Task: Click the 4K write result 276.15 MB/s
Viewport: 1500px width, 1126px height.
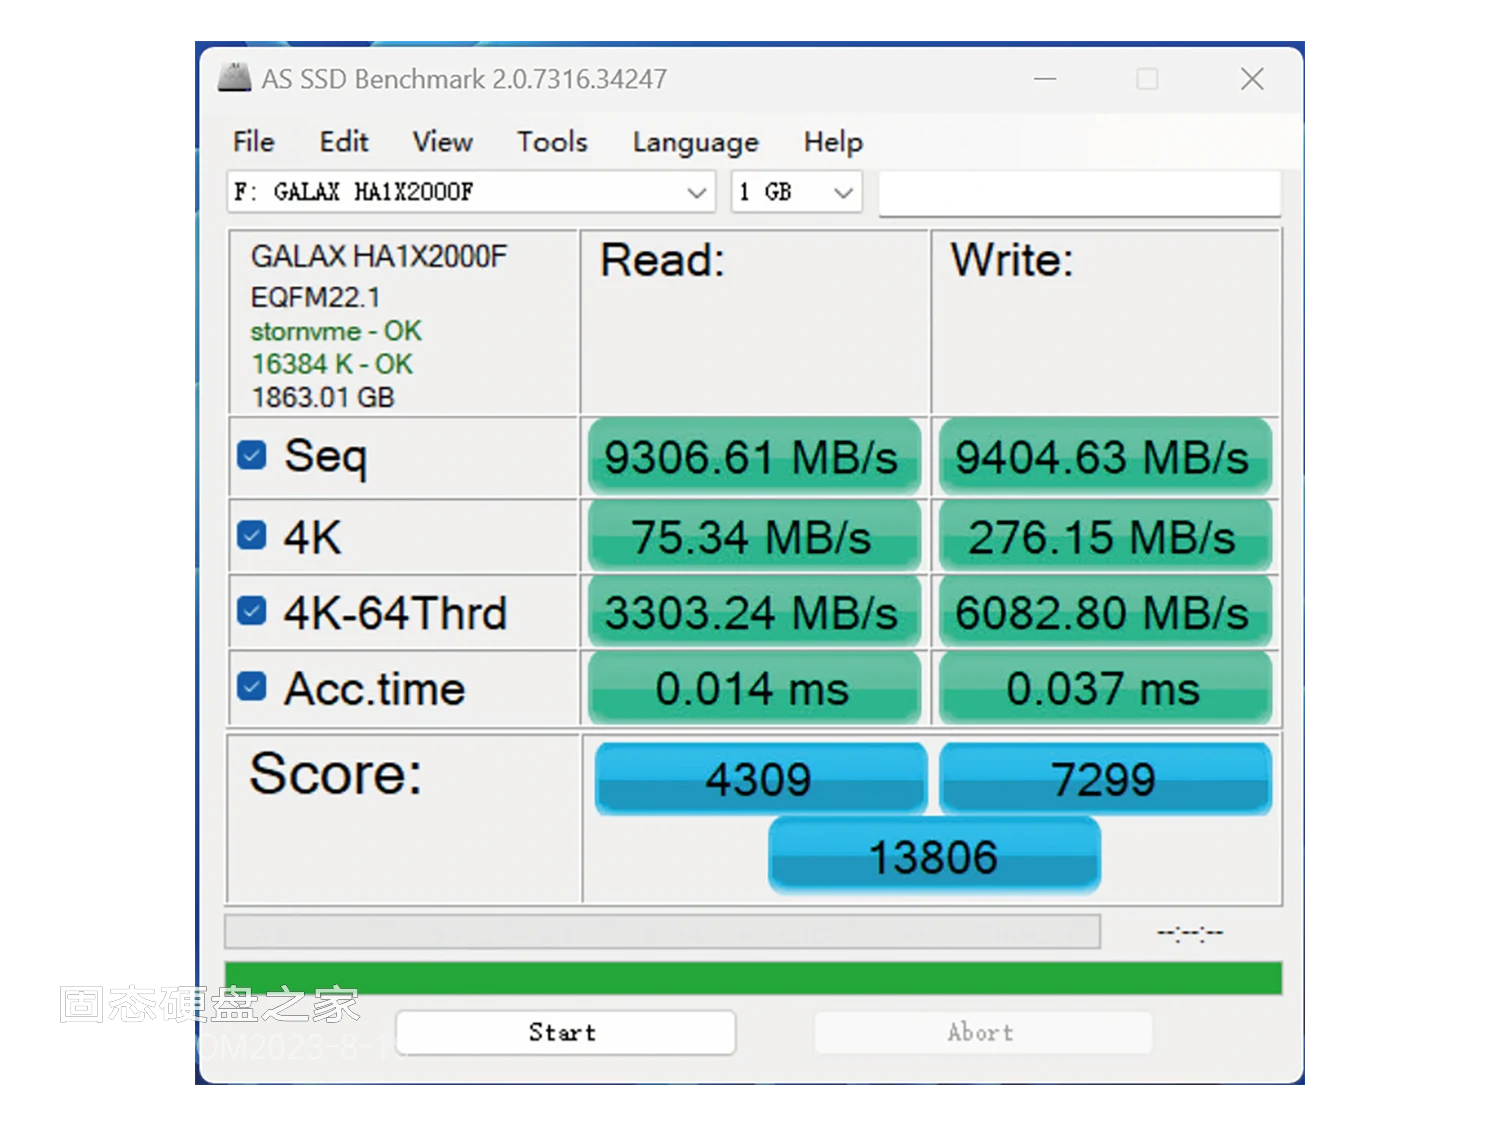Action: pyautogui.click(x=1105, y=537)
